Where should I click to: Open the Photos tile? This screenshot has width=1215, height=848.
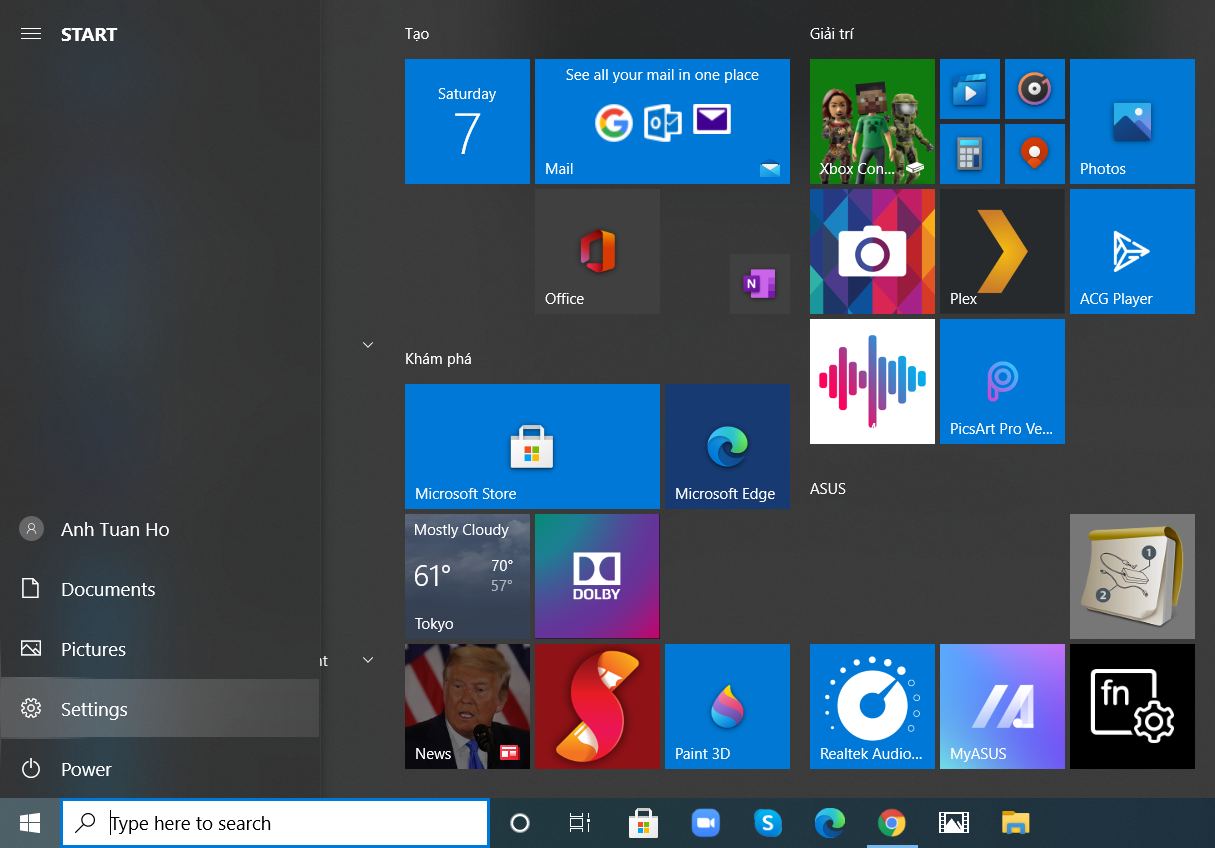pos(1132,121)
